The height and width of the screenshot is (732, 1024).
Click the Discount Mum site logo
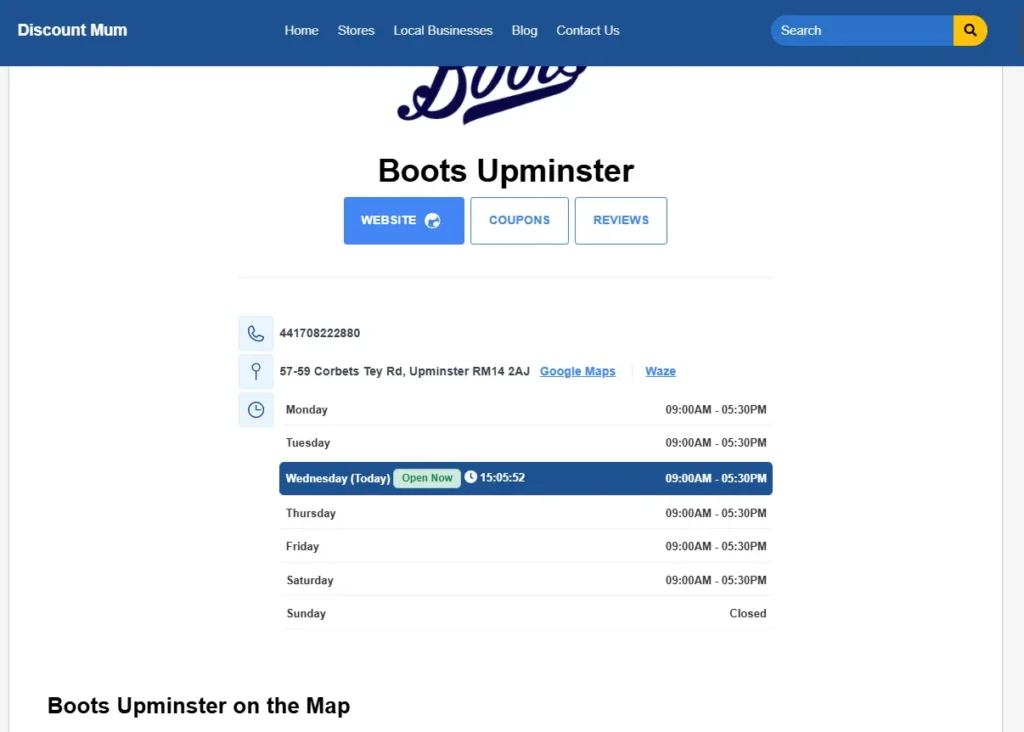click(x=72, y=30)
